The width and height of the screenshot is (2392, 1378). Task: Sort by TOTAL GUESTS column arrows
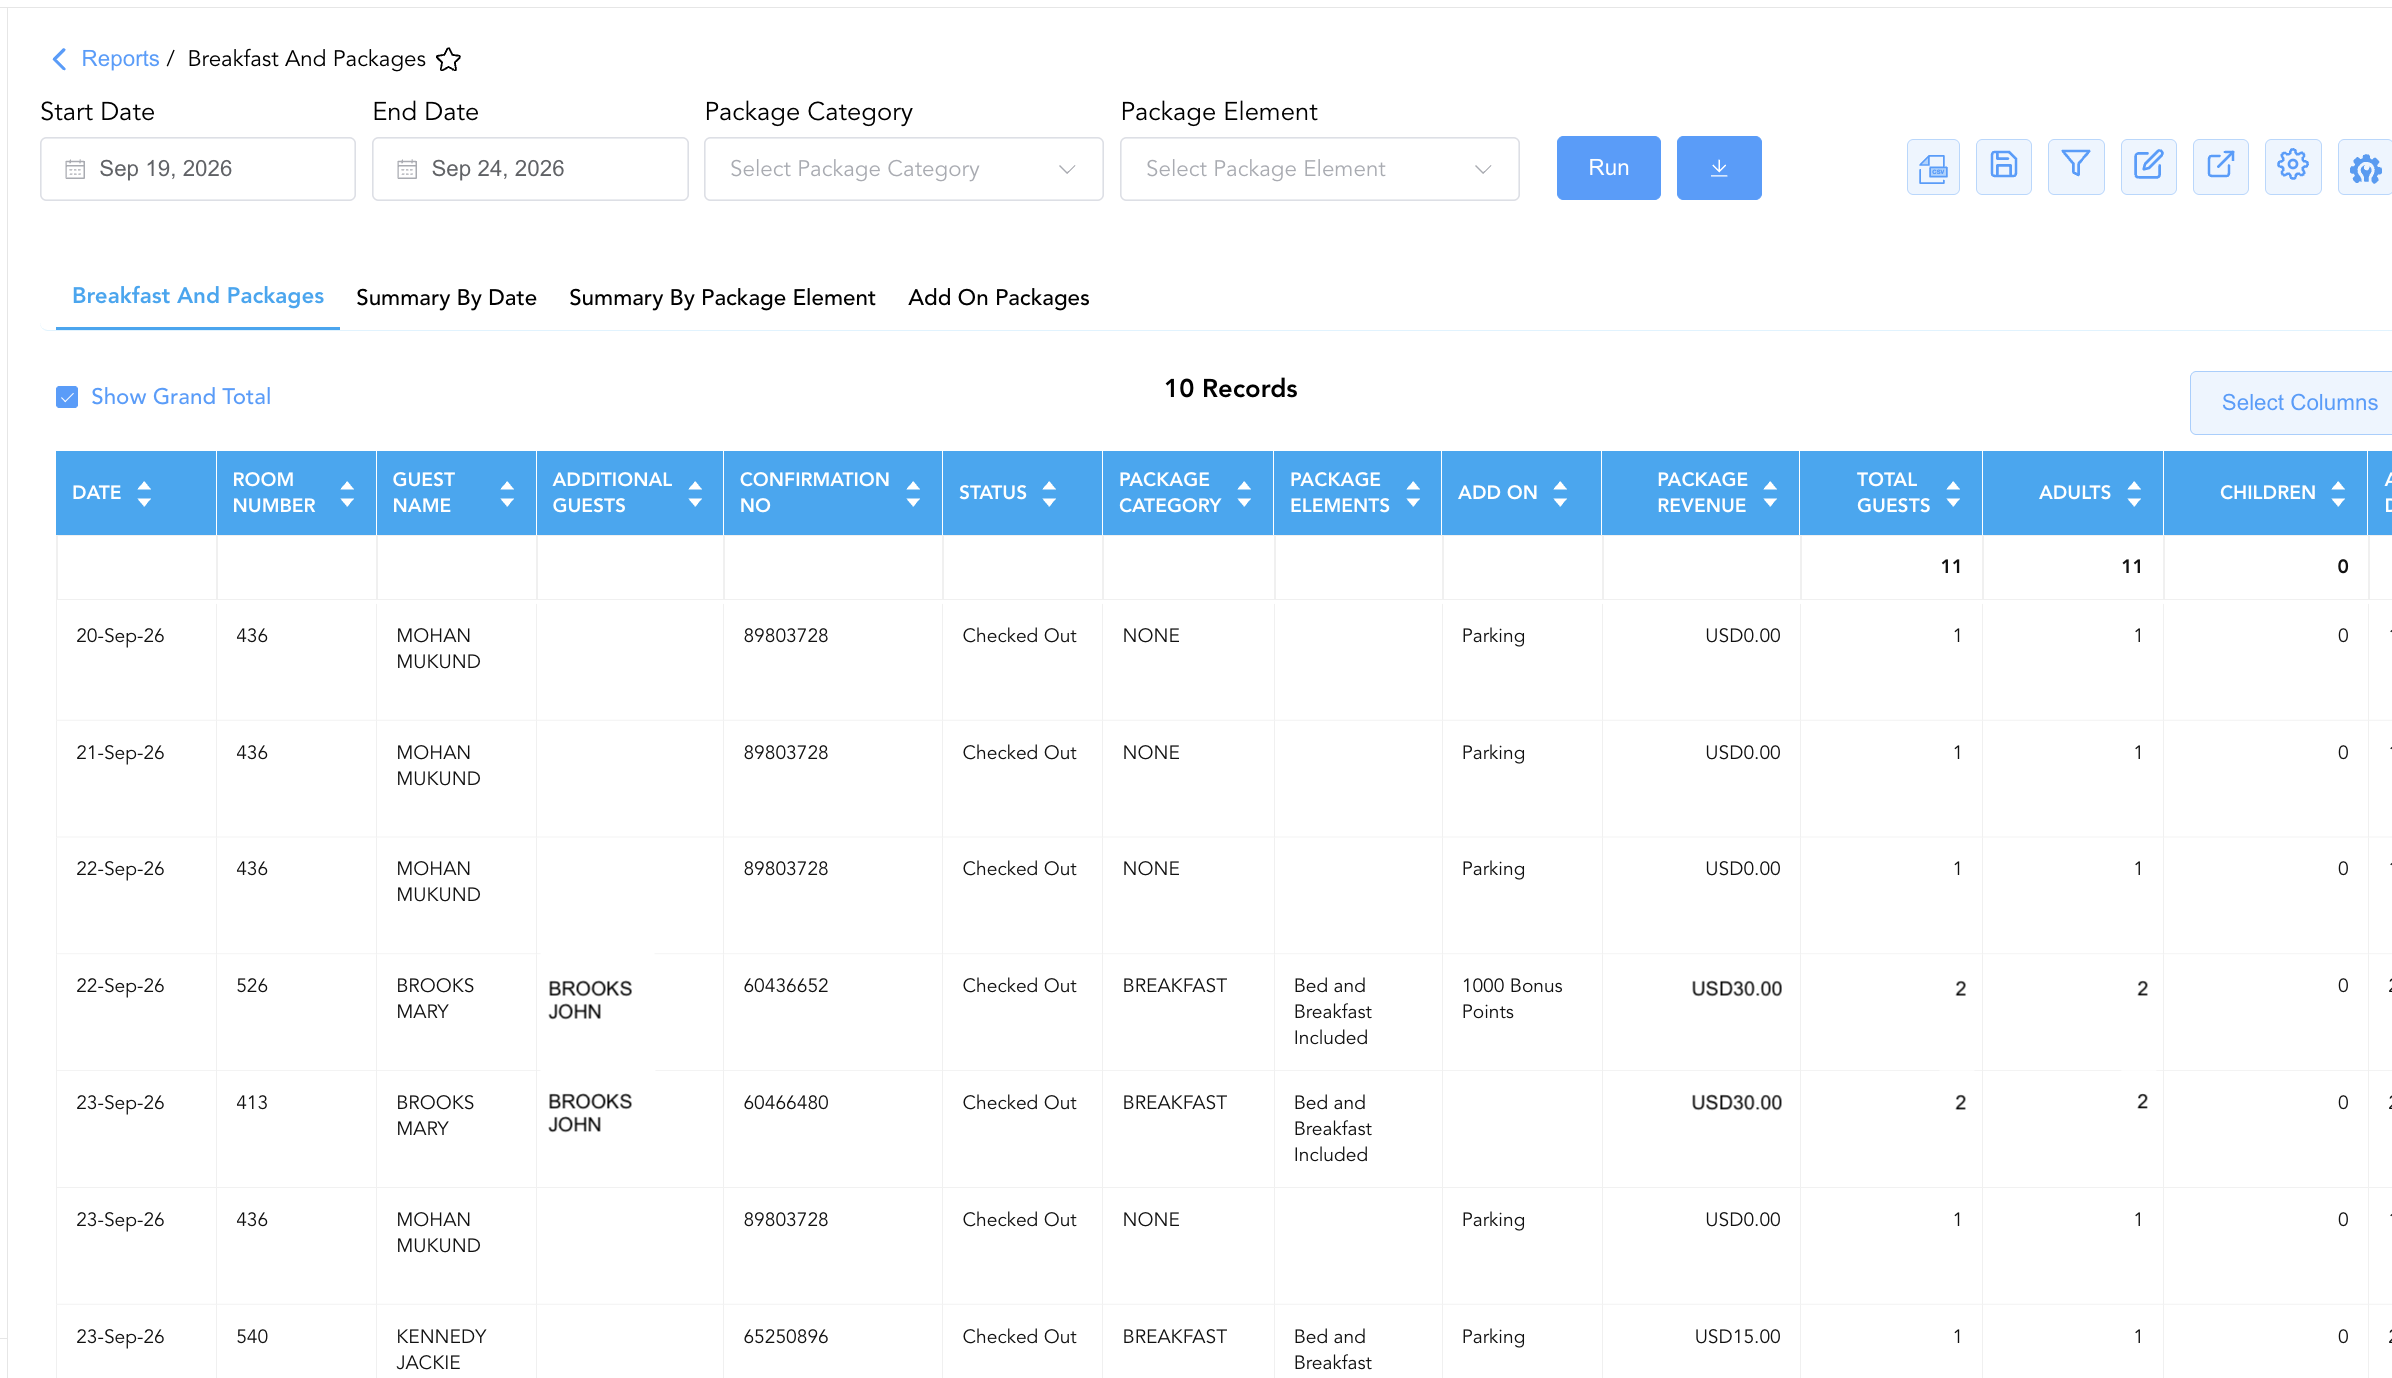pyautogui.click(x=1953, y=493)
